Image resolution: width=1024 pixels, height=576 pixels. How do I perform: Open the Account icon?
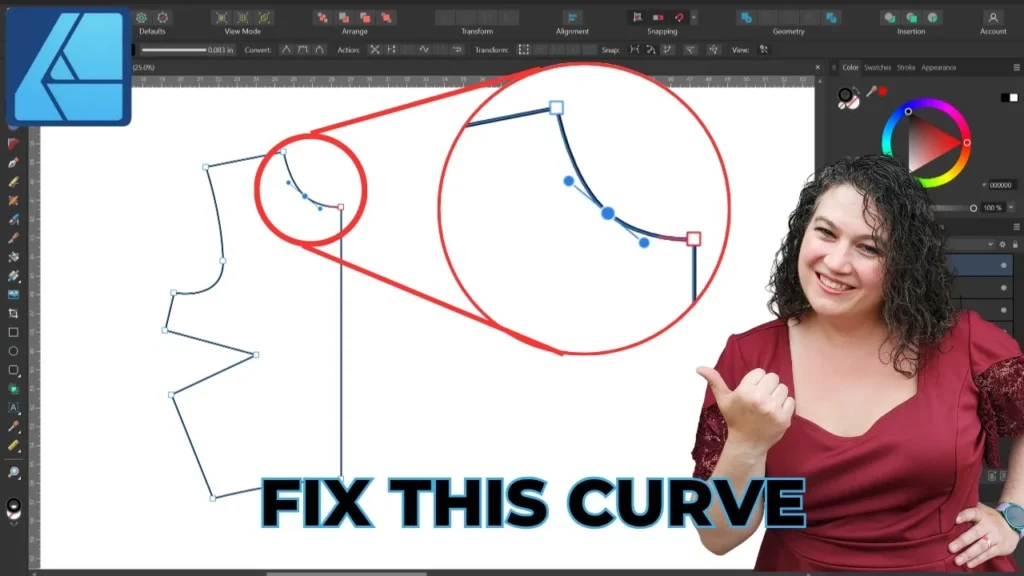tap(993, 18)
